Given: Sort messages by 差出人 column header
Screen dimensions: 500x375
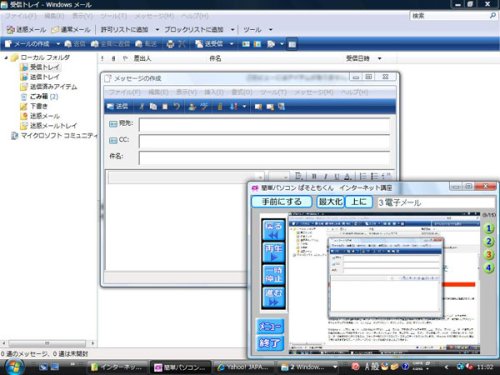Looking at the screenshot, I should pos(142,58).
